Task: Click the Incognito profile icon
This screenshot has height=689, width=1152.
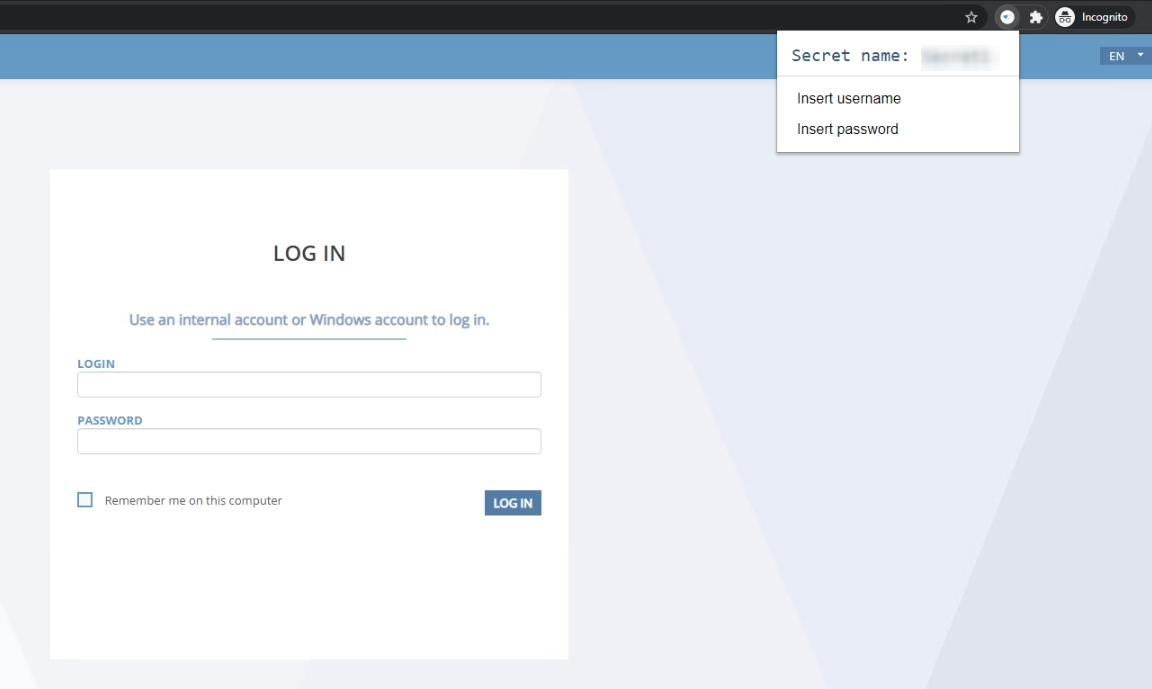Action: point(1065,17)
